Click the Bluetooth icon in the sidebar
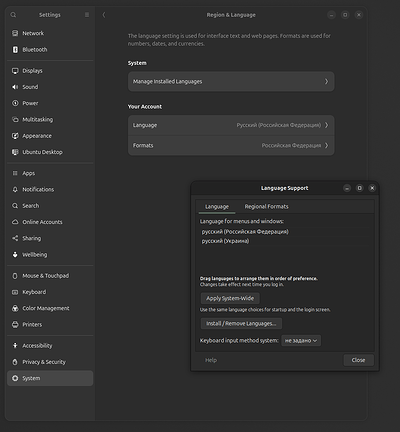This screenshot has width=400, height=432. click(15, 49)
